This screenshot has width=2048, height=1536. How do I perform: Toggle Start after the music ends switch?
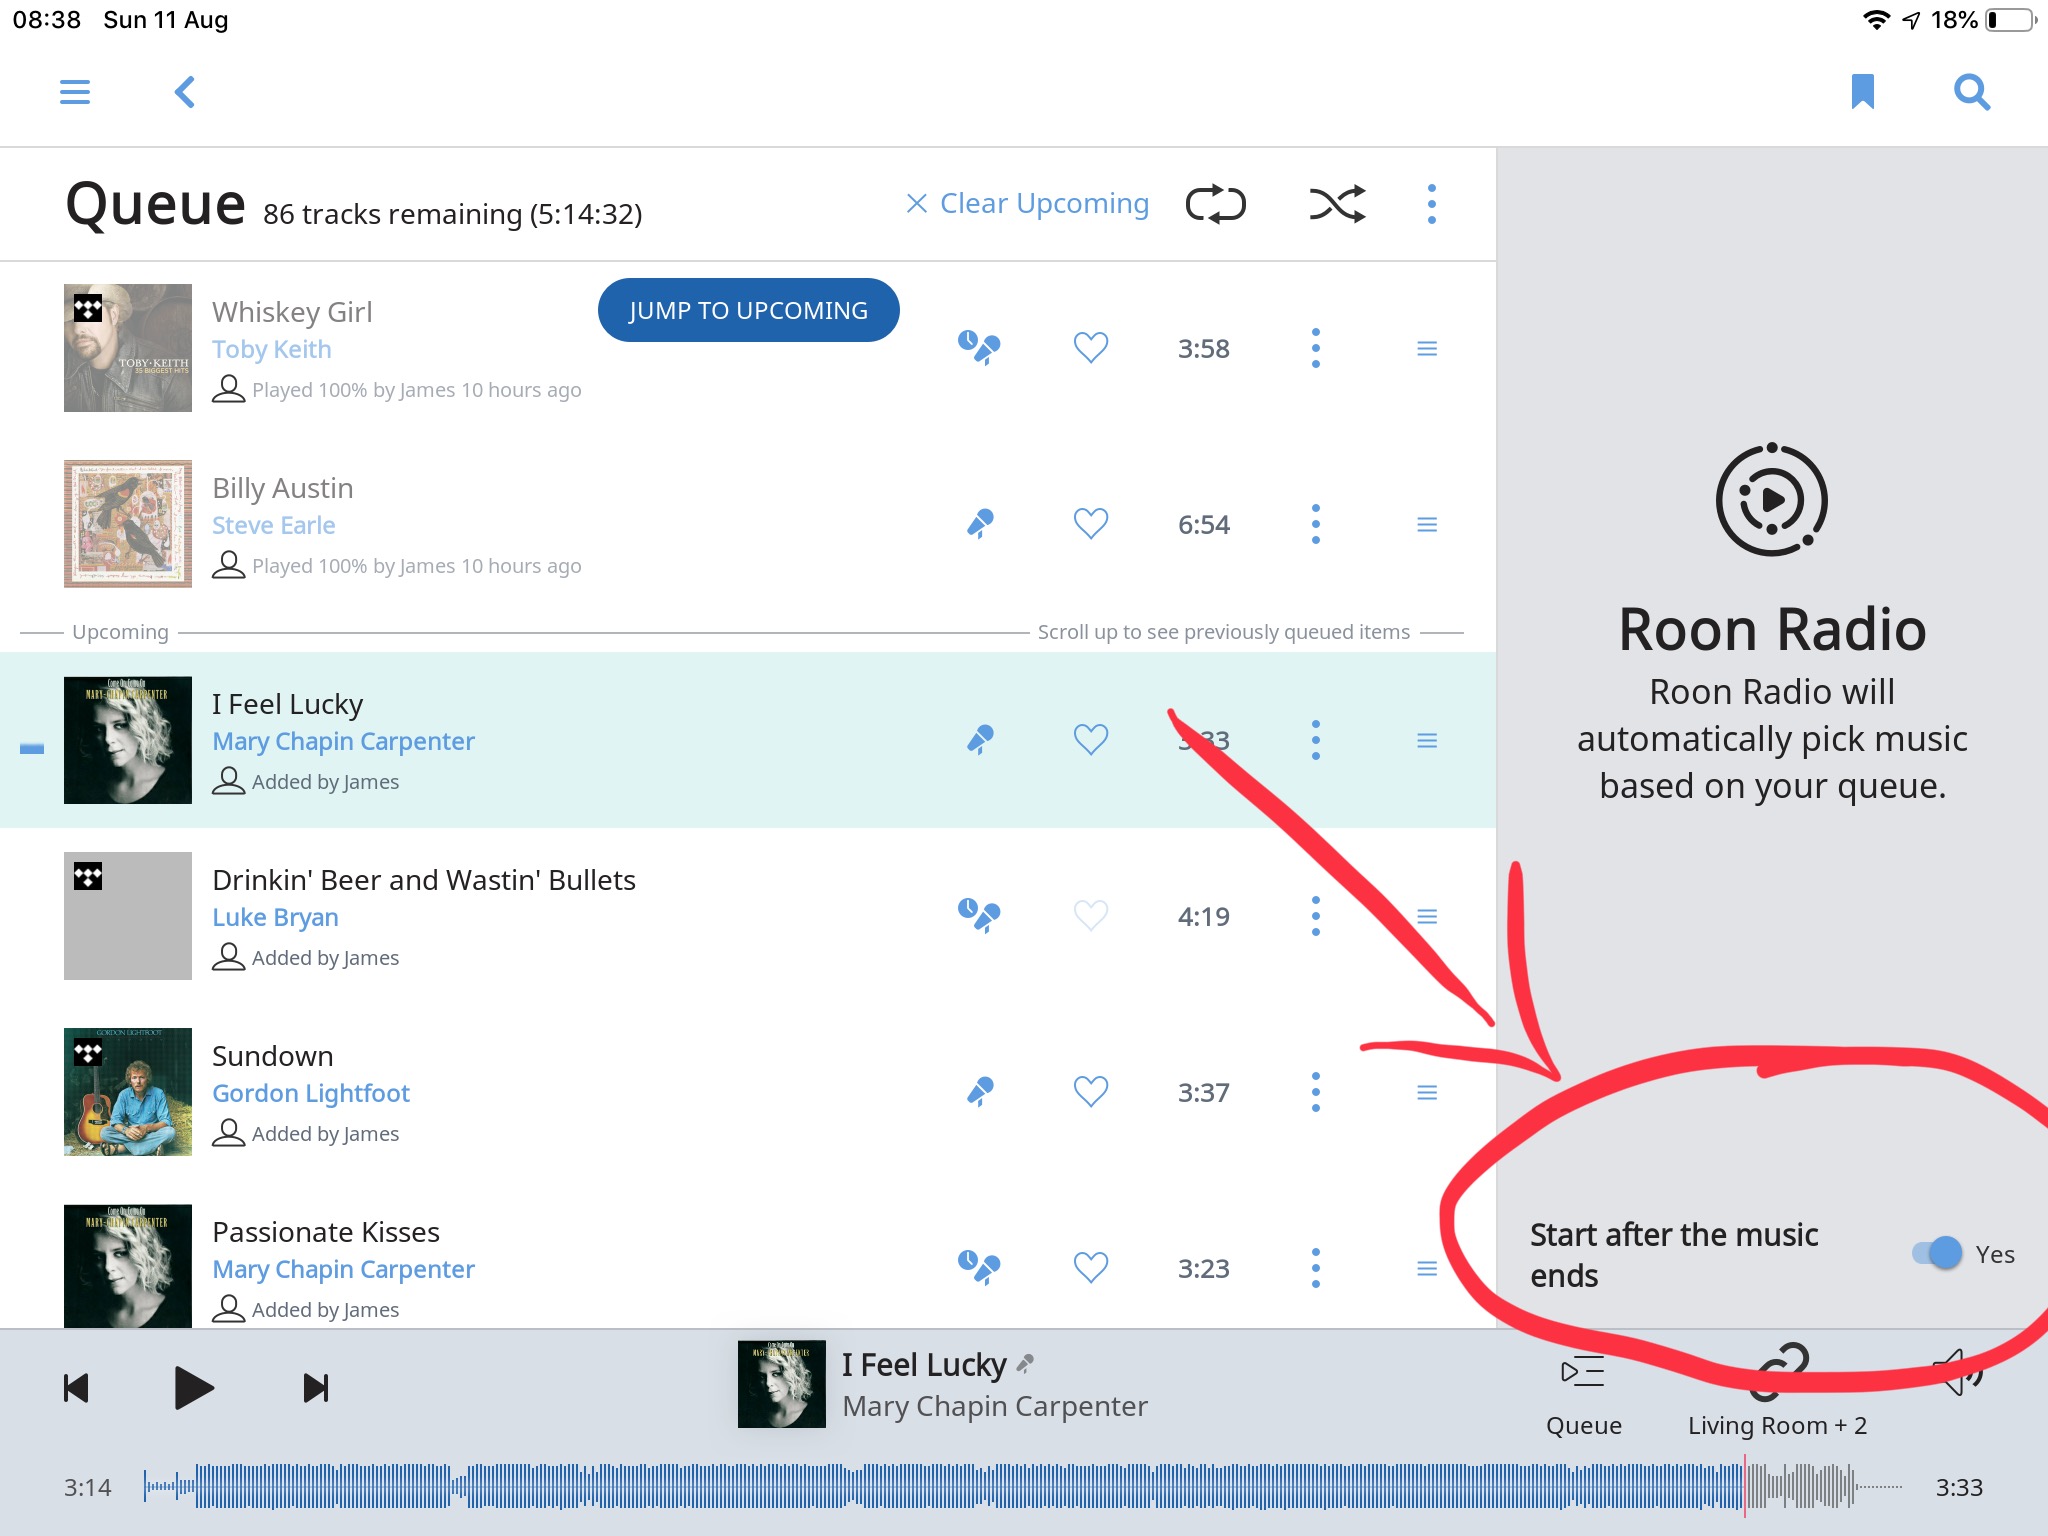pyautogui.click(x=1937, y=1253)
